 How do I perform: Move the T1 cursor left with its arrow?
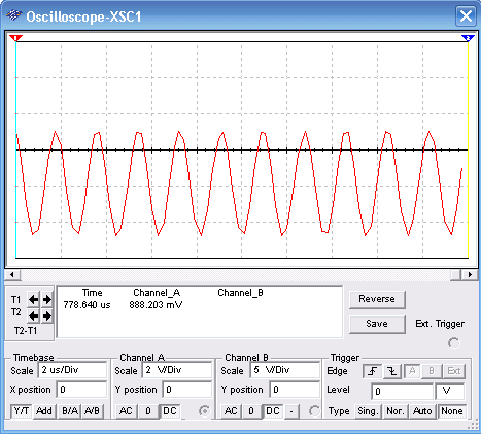click(x=33, y=299)
